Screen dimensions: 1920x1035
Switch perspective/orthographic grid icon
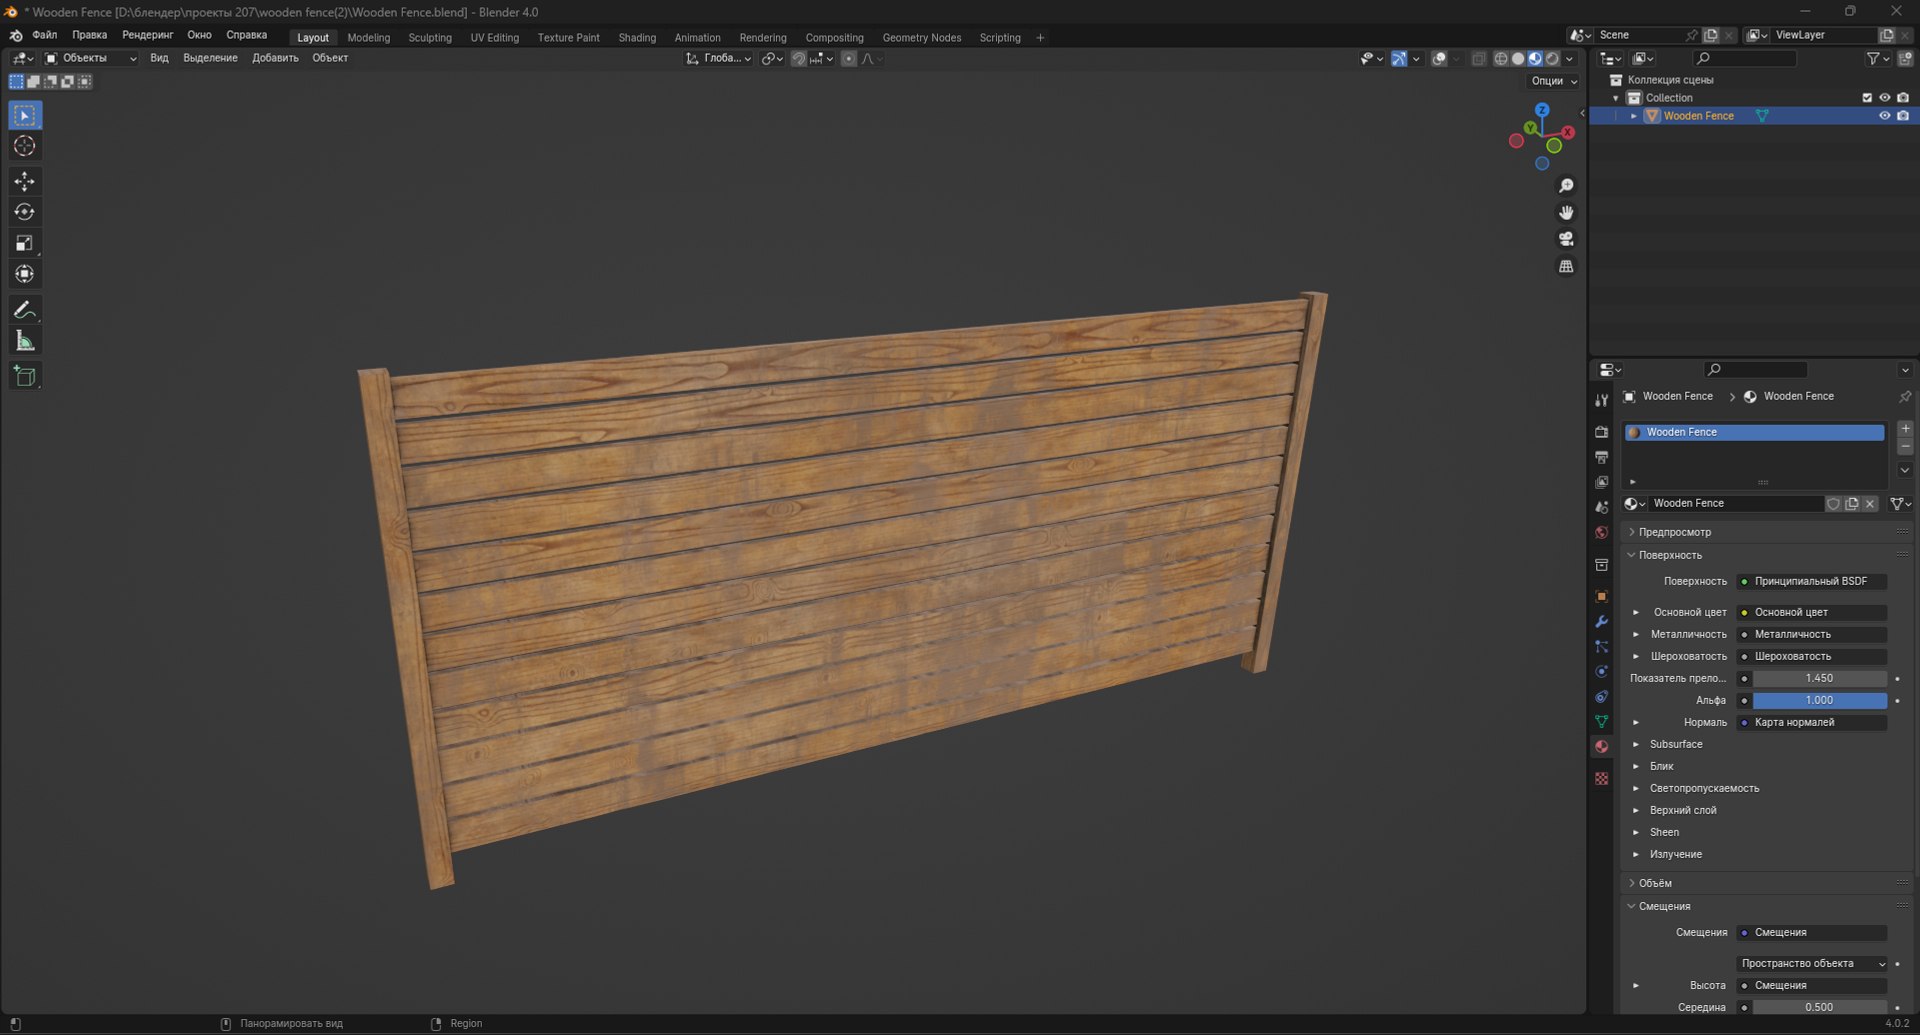pyautogui.click(x=1566, y=267)
